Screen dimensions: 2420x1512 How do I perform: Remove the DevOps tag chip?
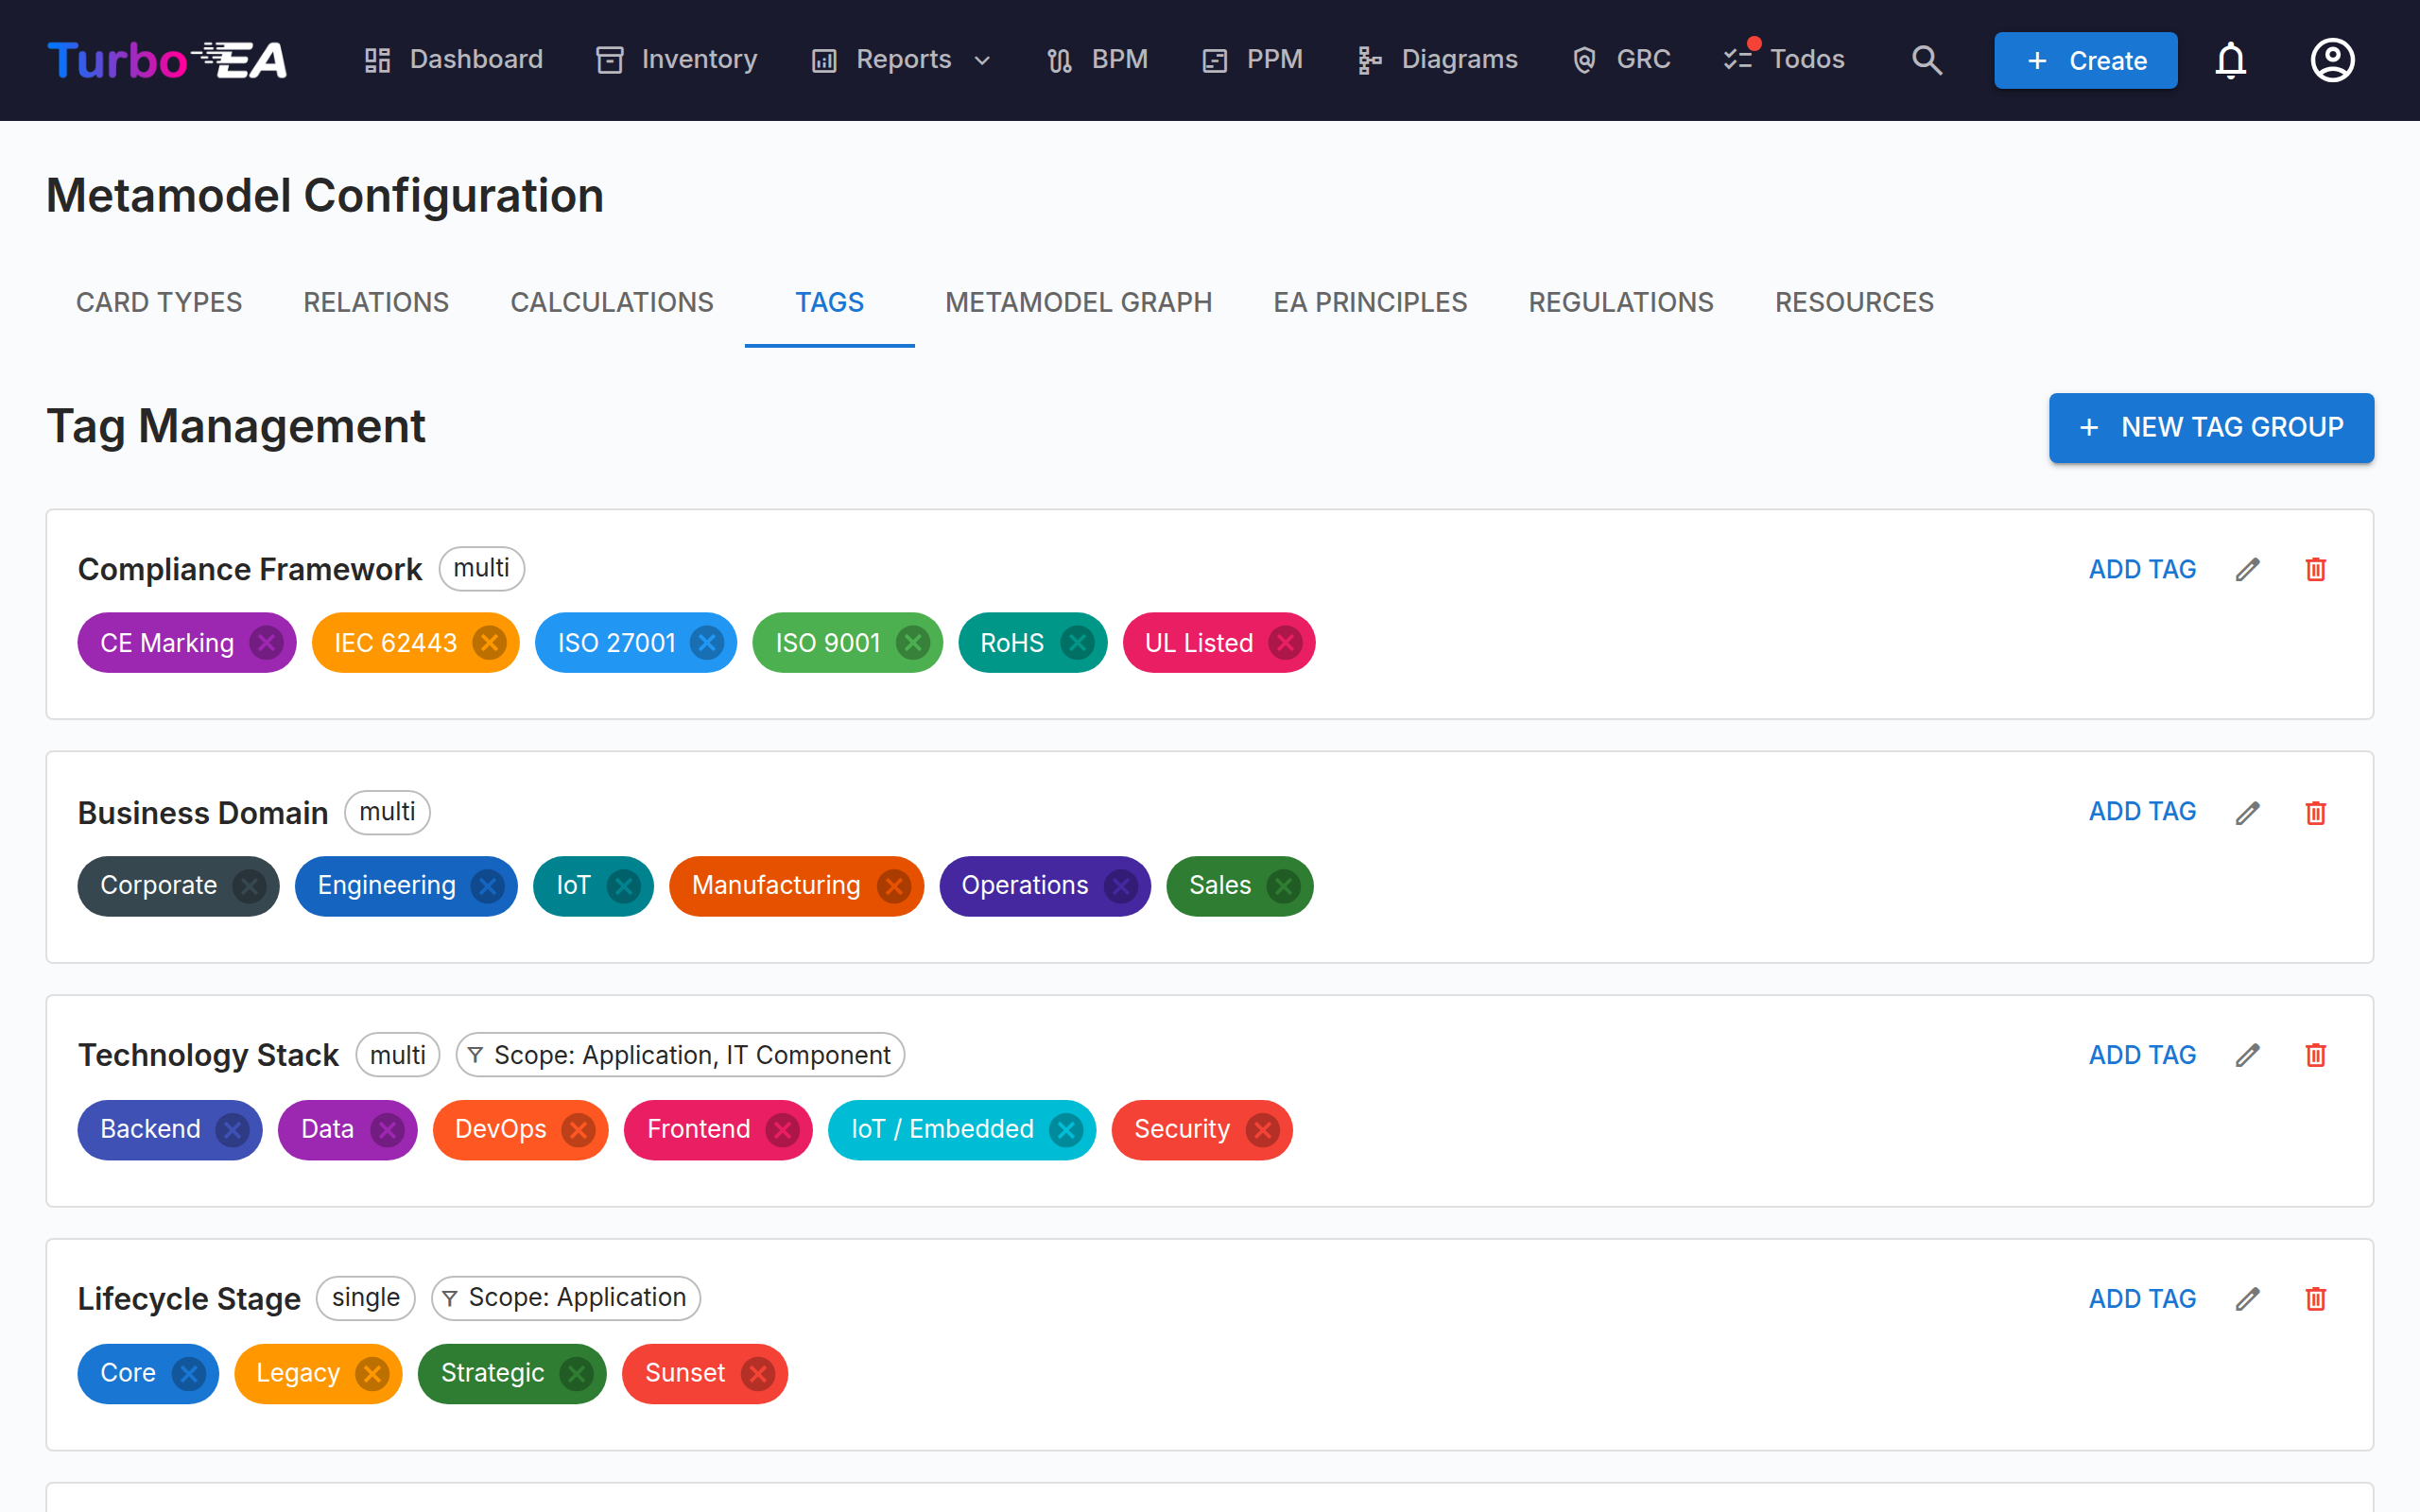point(578,1129)
